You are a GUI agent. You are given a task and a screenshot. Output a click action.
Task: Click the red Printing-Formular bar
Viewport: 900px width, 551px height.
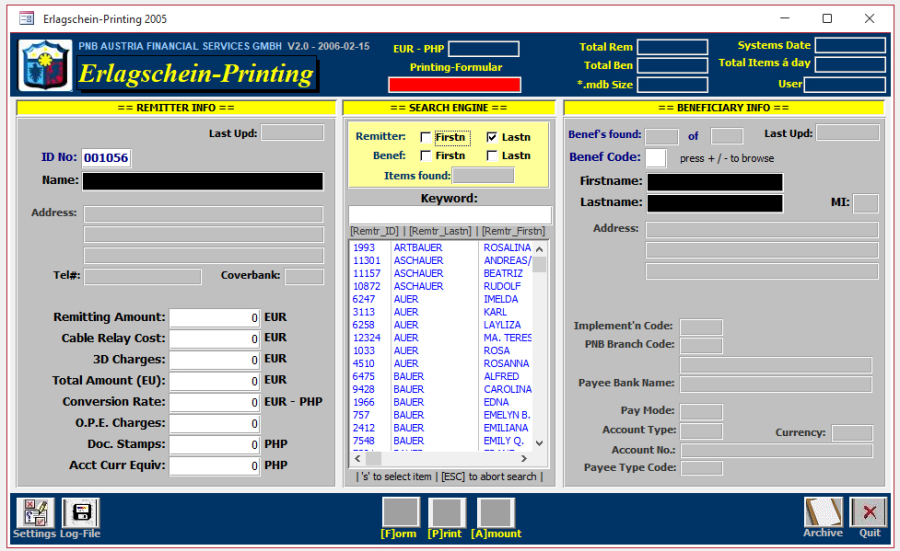point(454,85)
